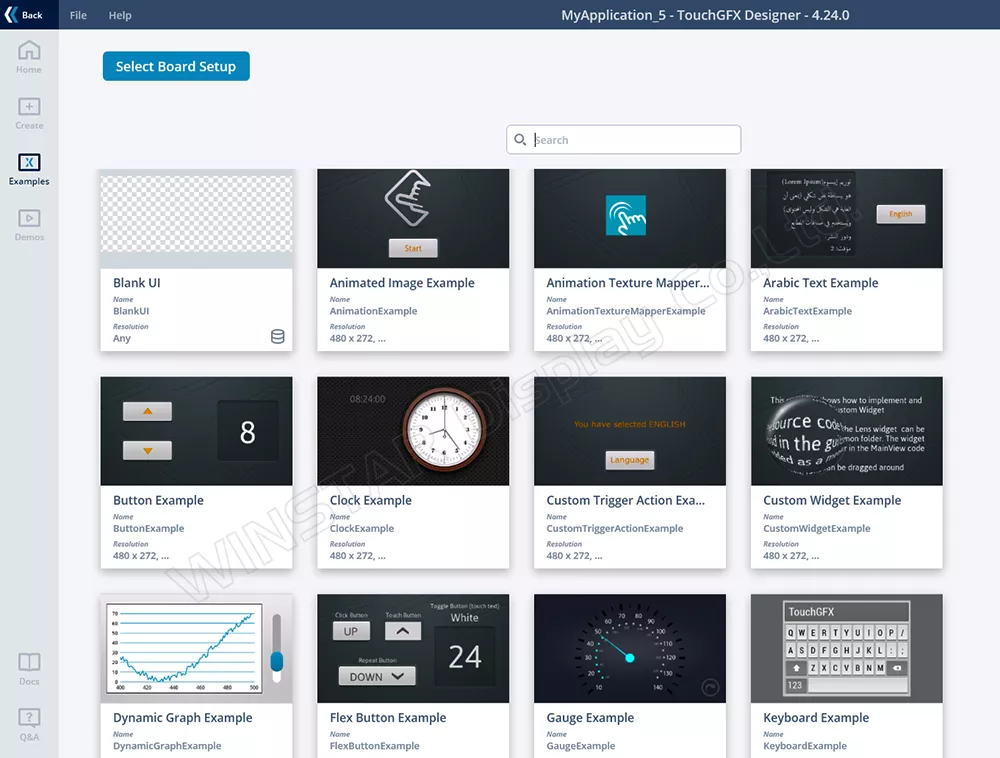Open the Demos sidebar icon
Image resolution: width=1000 pixels, height=758 pixels.
pos(29,219)
